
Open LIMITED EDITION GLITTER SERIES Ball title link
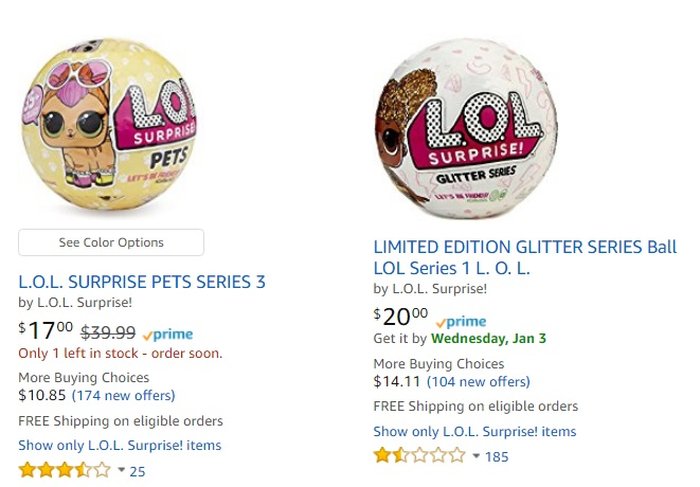point(525,258)
